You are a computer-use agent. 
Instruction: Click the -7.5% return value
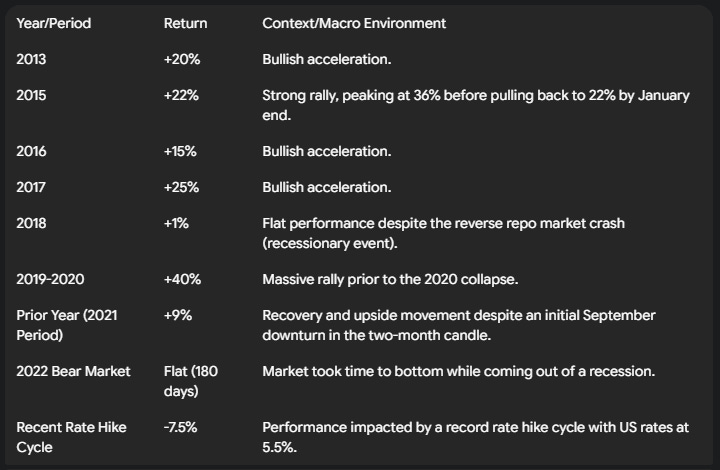point(180,427)
